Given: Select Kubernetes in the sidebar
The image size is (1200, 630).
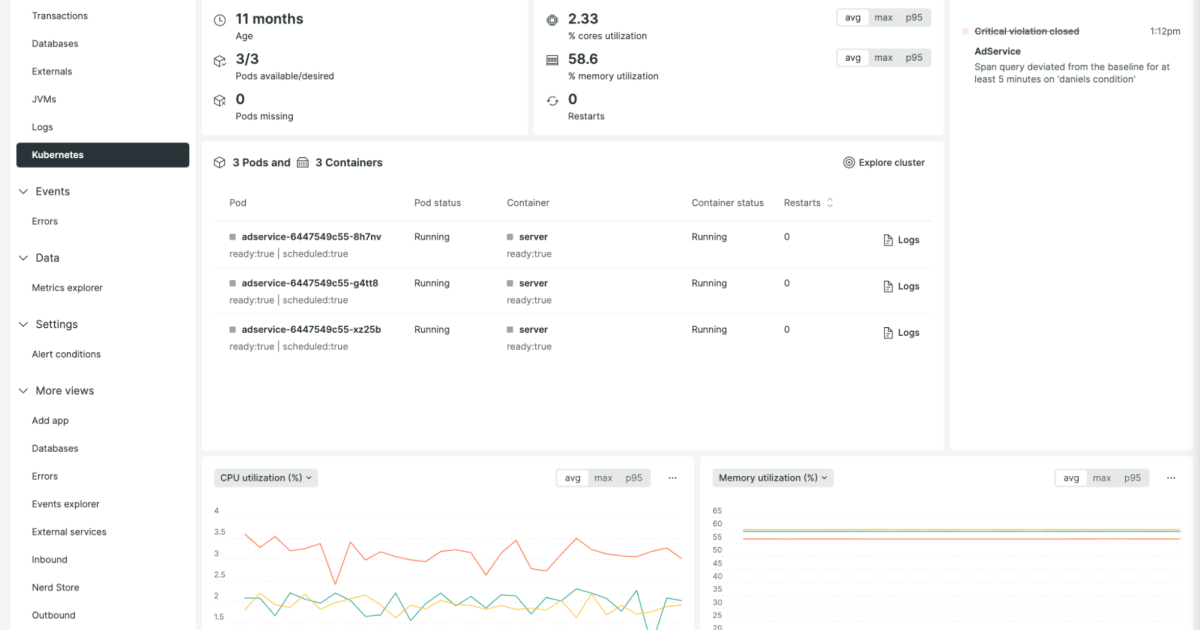Looking at the screenshot, I should pyautogui.click(x=57, y=155).
